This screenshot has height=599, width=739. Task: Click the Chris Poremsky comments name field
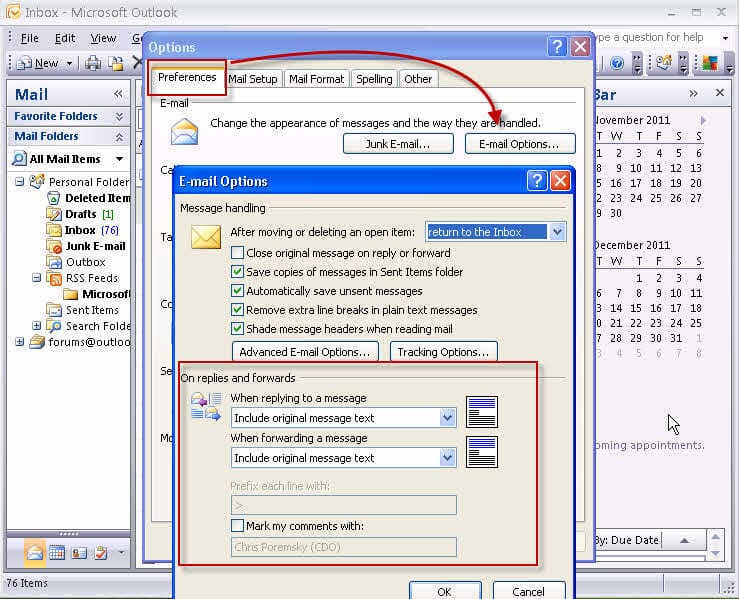[344, 547]
